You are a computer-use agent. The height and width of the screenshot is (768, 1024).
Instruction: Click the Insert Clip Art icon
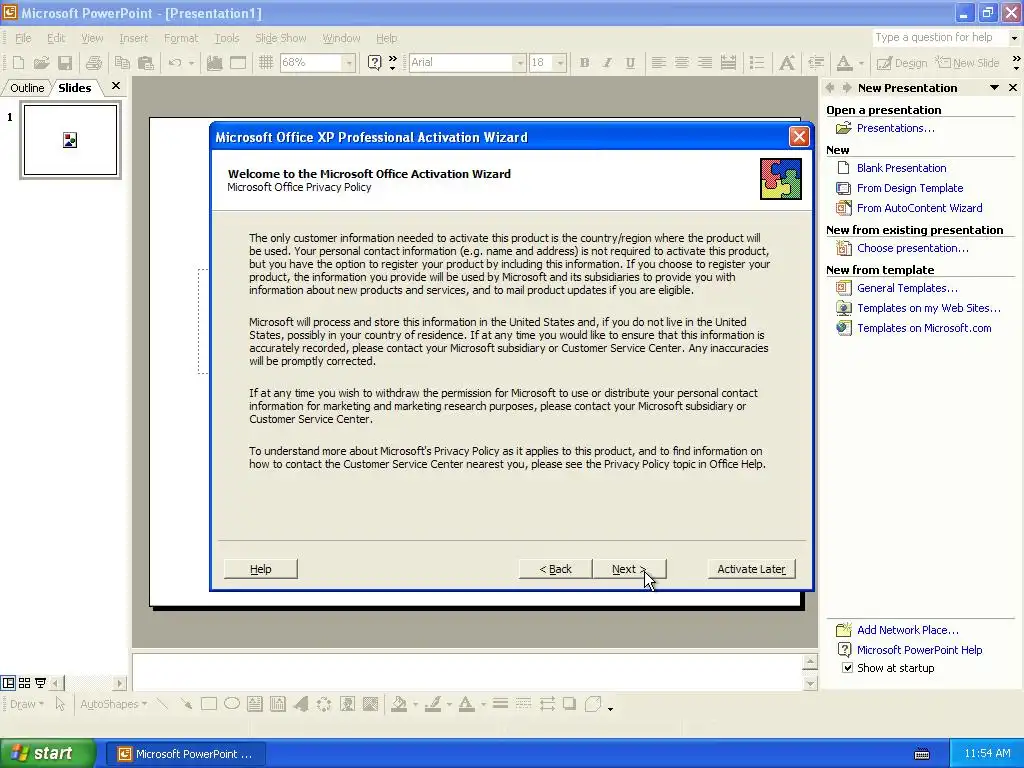347,704
